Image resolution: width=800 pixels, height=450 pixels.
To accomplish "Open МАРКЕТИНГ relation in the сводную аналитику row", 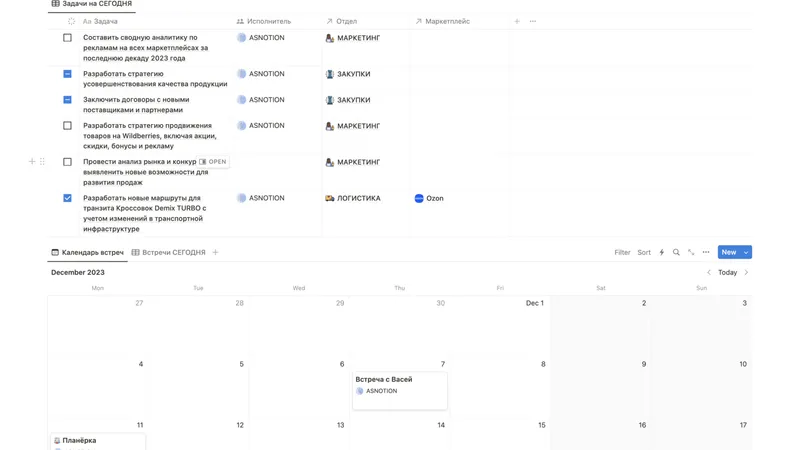I will 353,38.
